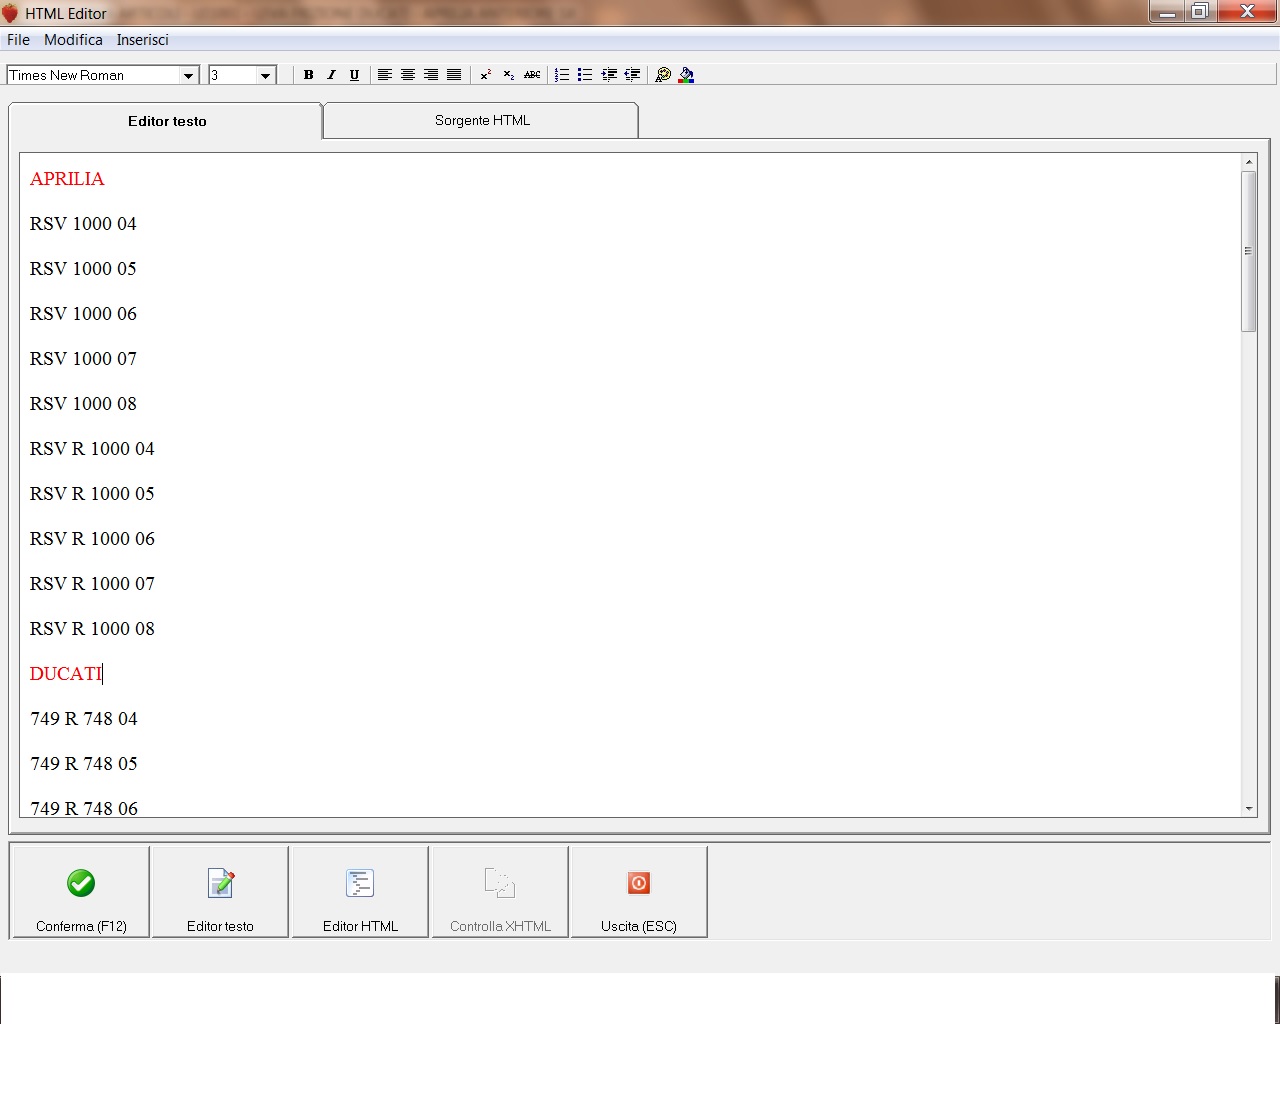Image resolution: width=1280 pixels, height=1093 pixels.
Task: Apply subscript formatting
Action: (x=509, y=75)
